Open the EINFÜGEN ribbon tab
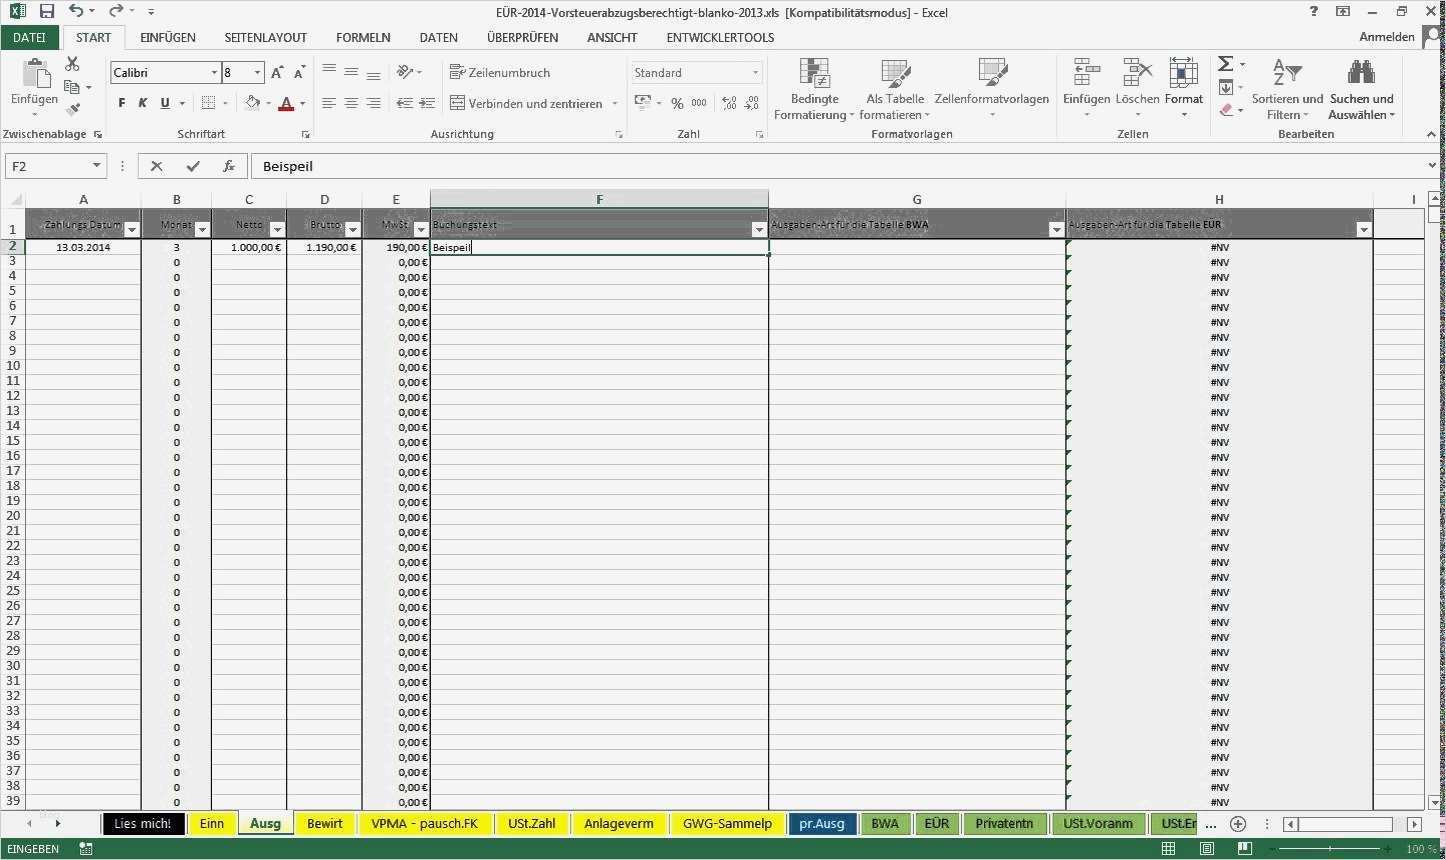Image resolution: width=1446 pixels, height=860 pixels. (x=168, y=37)
